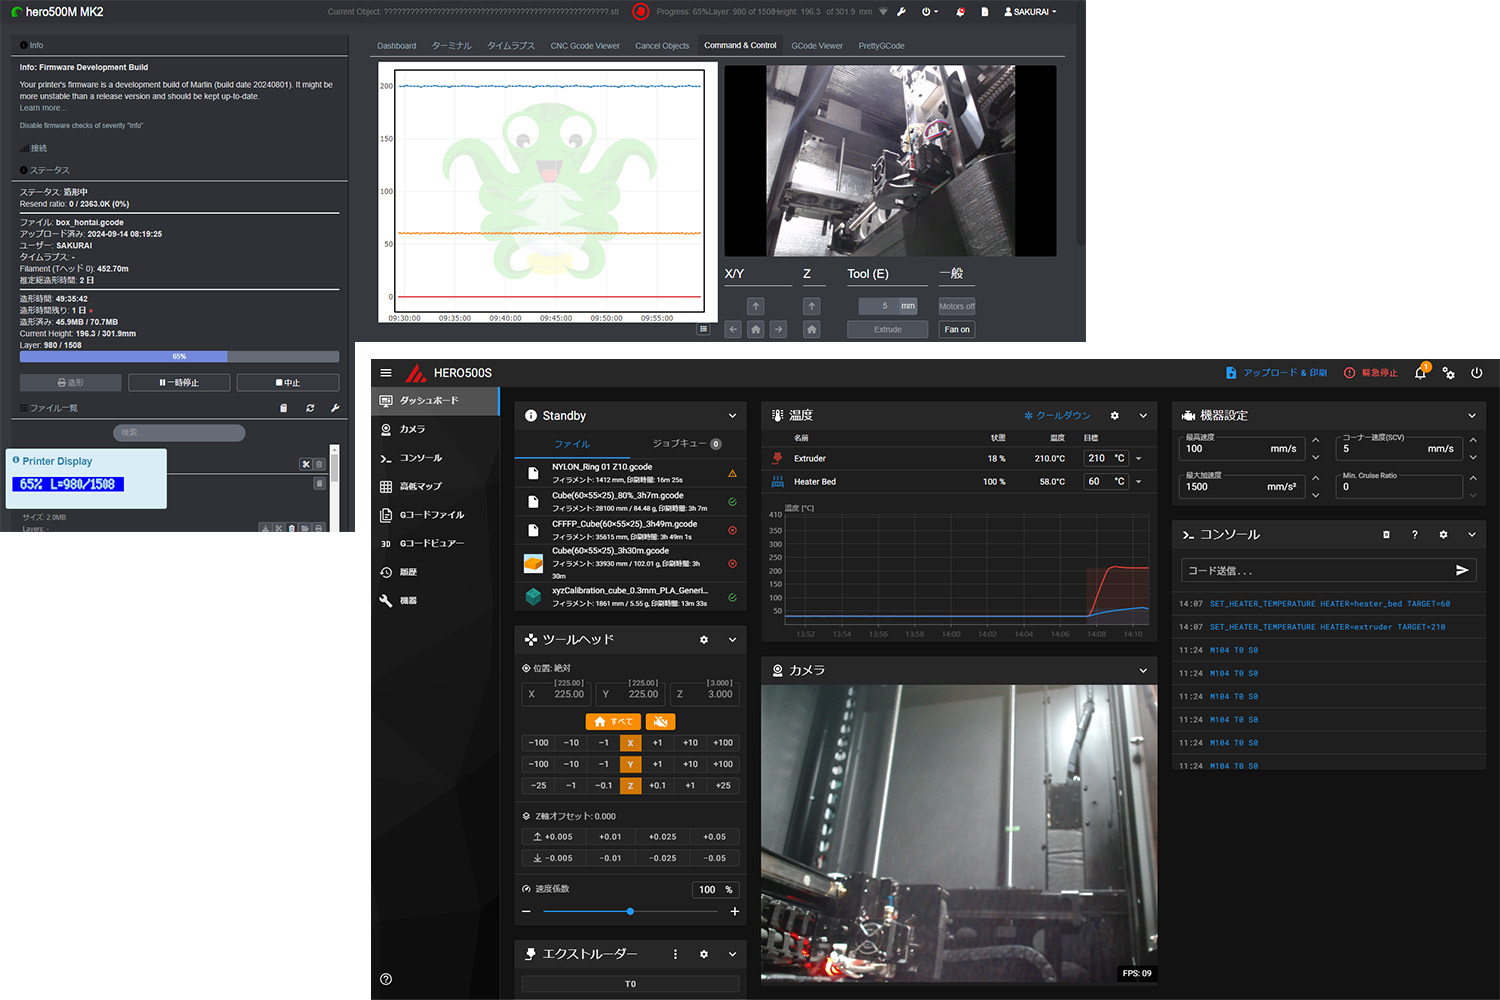Click the console help question mark icon

pos(1414,535)
